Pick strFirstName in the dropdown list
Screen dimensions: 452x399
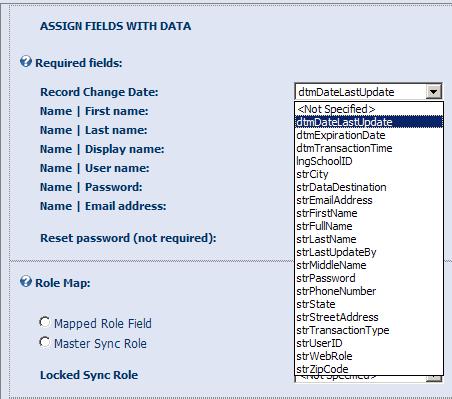[x=369, y=213]
